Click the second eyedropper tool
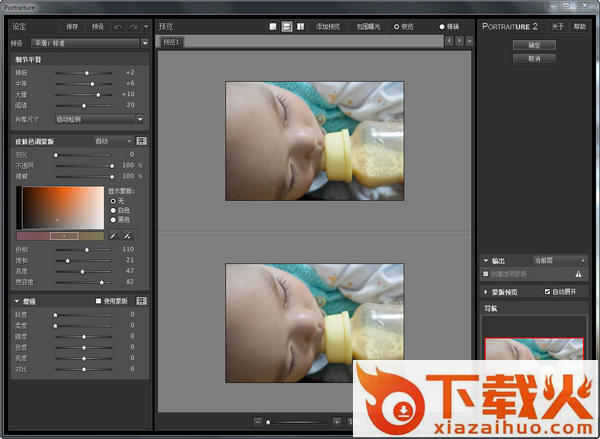600x439 pixels. click(x=128, y=235)
